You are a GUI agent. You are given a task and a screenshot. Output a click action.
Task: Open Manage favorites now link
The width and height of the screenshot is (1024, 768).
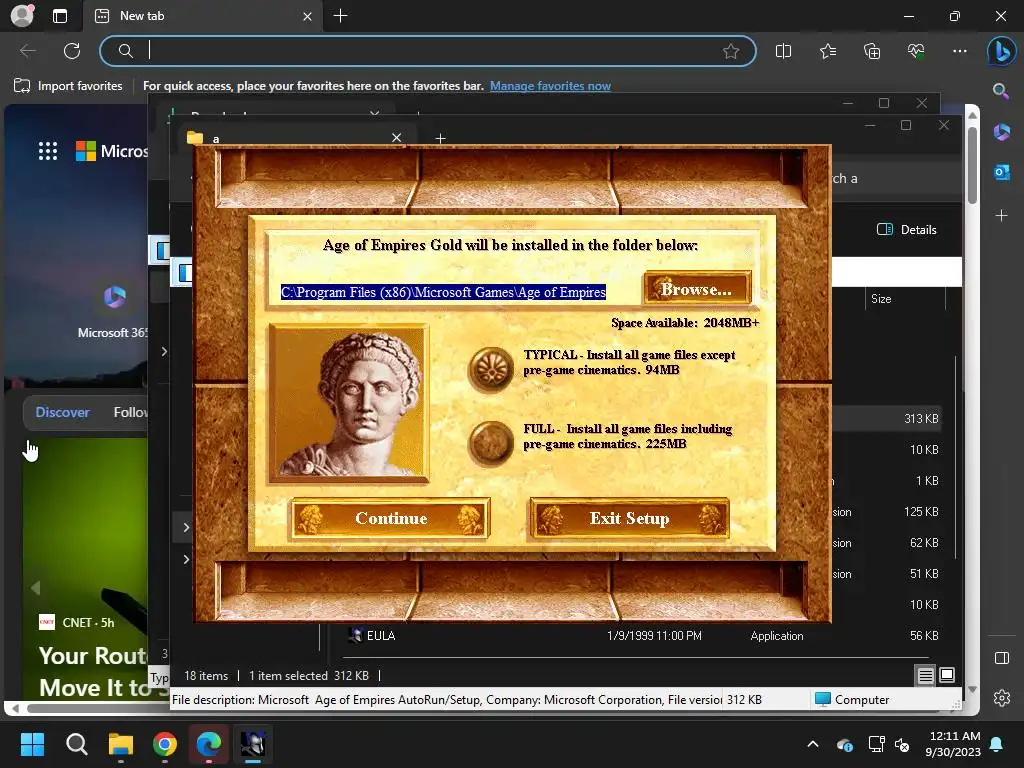tap(550, 86)
